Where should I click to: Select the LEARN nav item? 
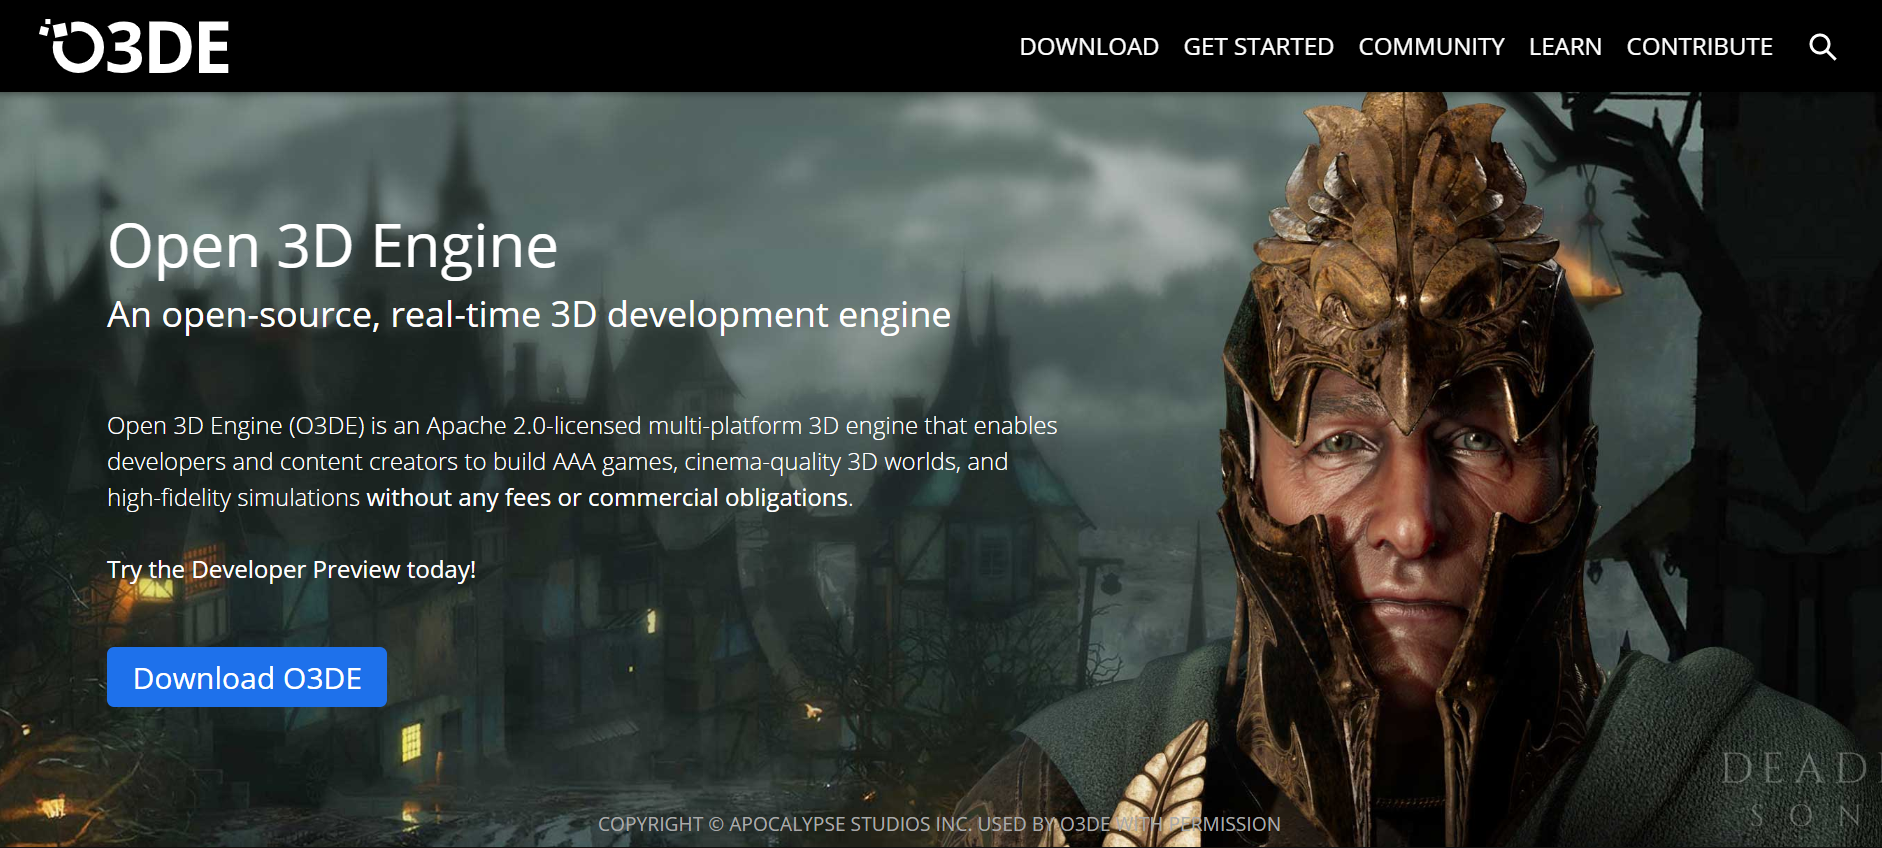pos(1565,47)
